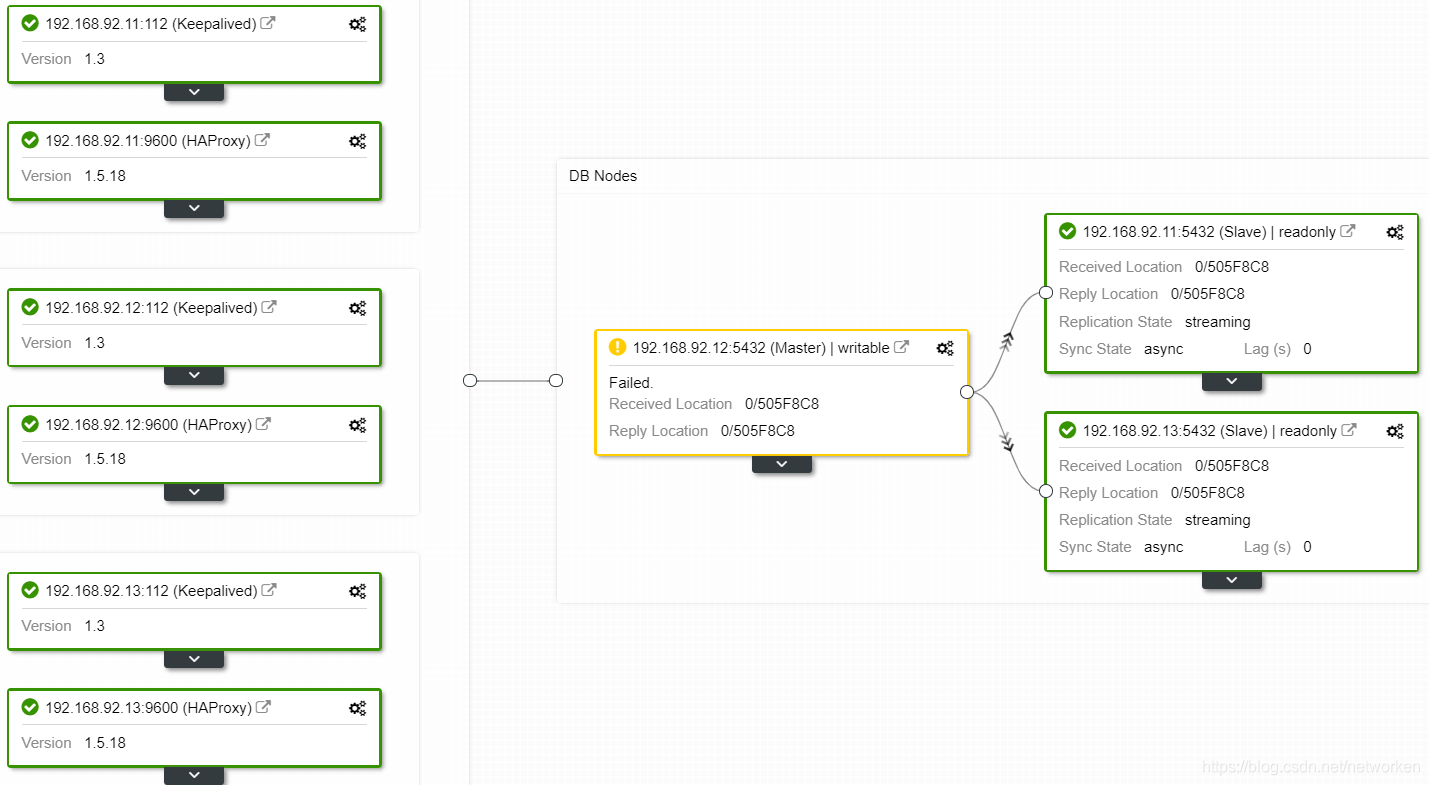Viewport: 1429px width, 785px height.
Task: Click 192.168.92.13:5432 (Slave) | readonly title
Action: [1210, 431]
